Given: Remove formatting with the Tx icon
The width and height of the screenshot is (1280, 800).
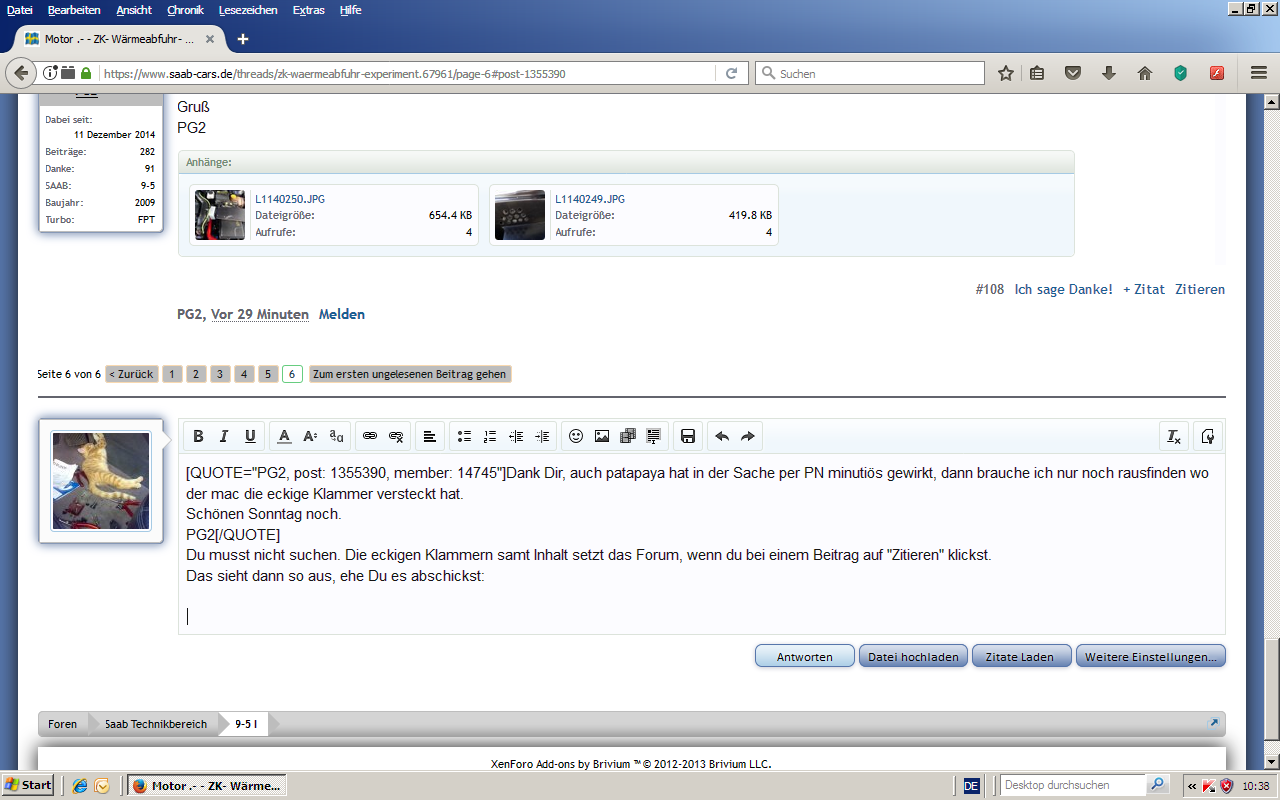Looking at the screenshot, I should (1174, 436).
